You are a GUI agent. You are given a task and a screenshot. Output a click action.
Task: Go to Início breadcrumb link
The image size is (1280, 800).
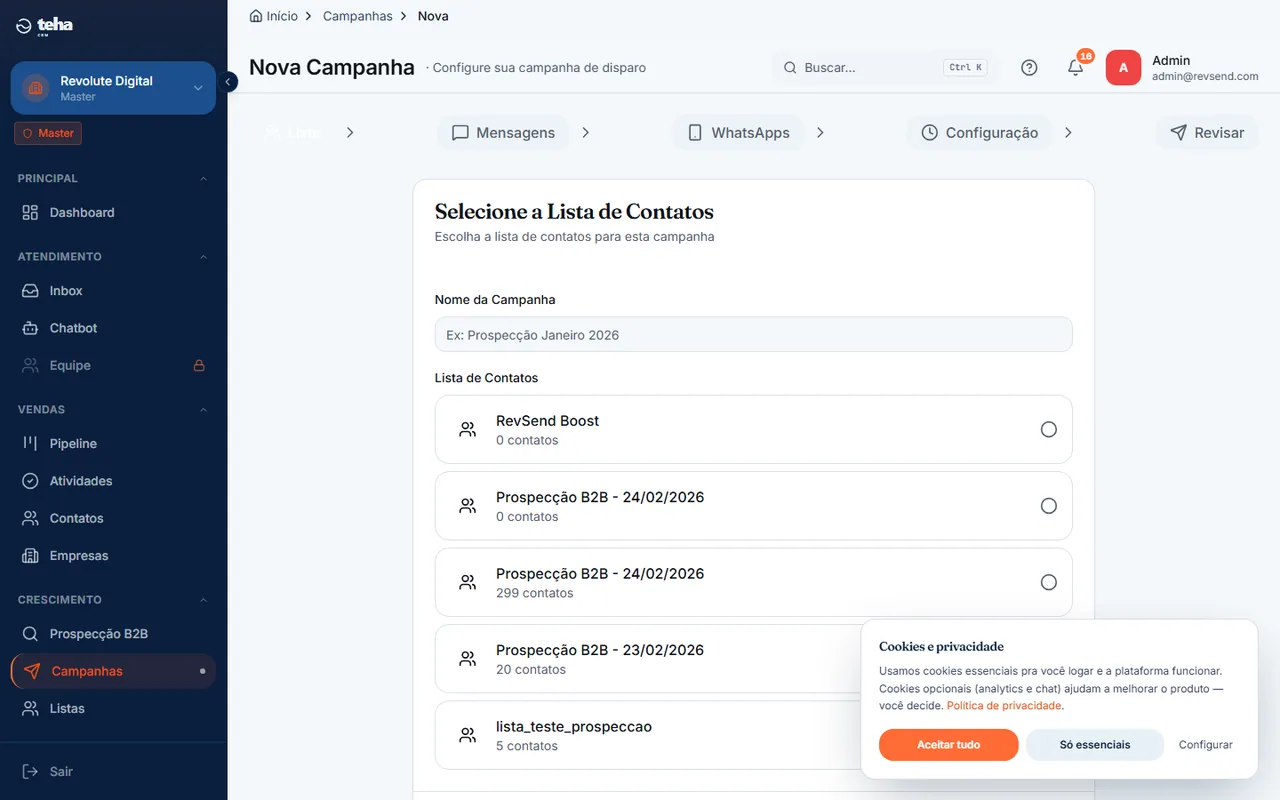click(x=273, y=16)
